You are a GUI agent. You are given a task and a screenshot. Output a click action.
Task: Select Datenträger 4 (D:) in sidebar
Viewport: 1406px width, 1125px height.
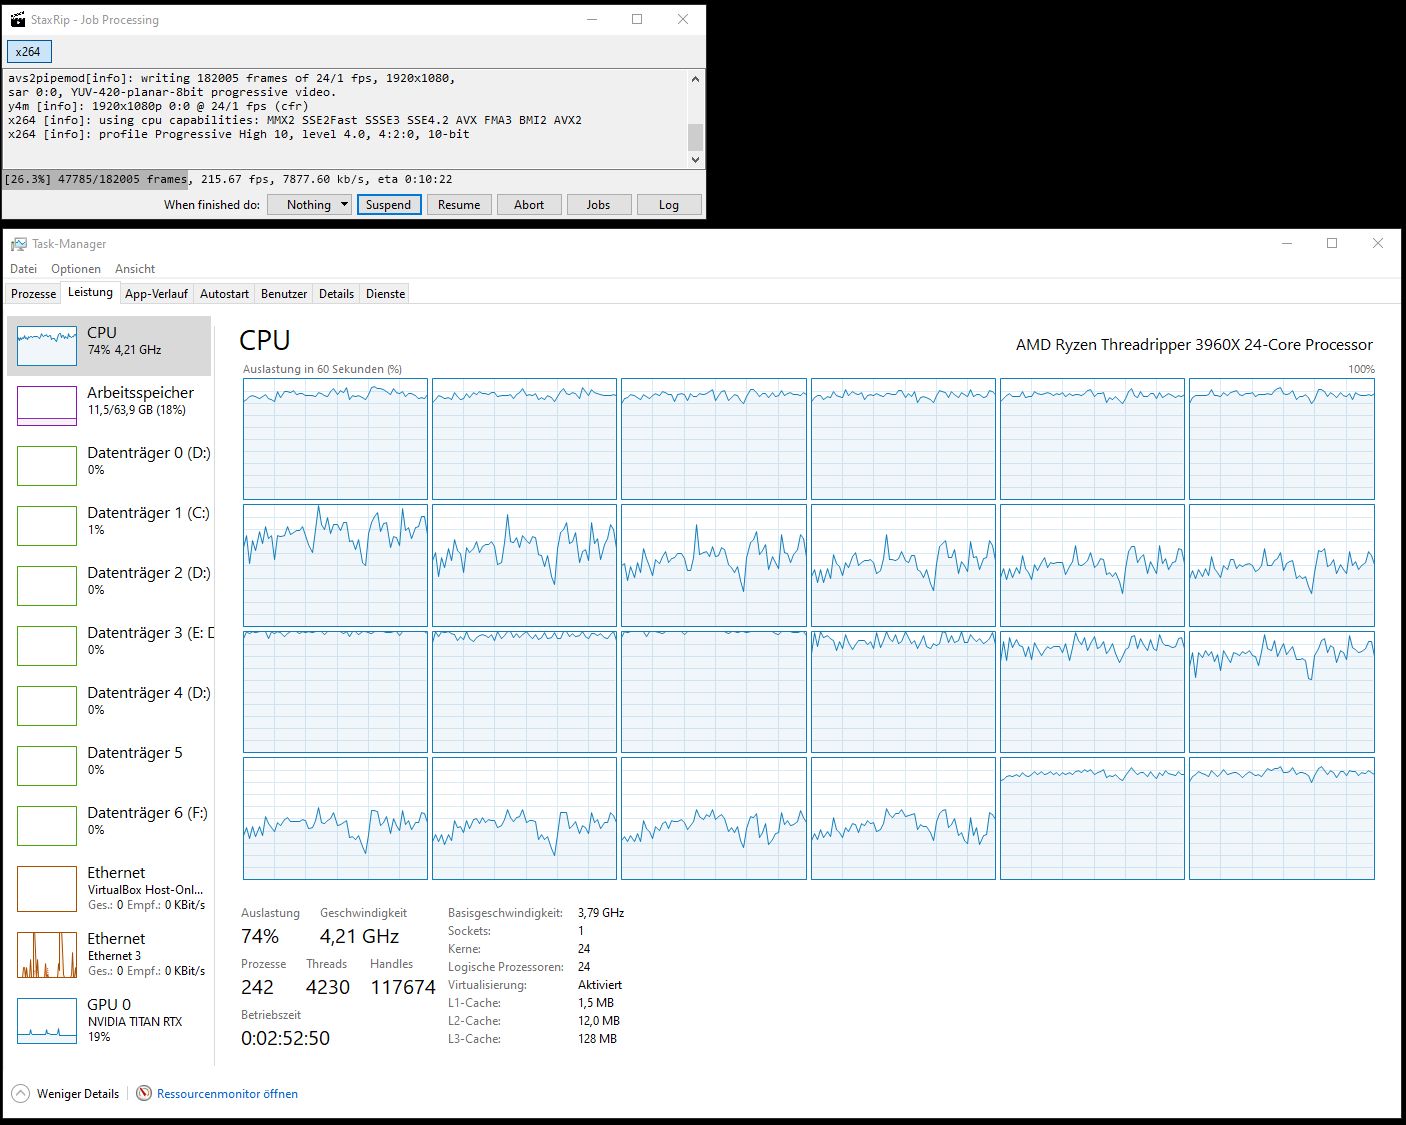point(110,706)
